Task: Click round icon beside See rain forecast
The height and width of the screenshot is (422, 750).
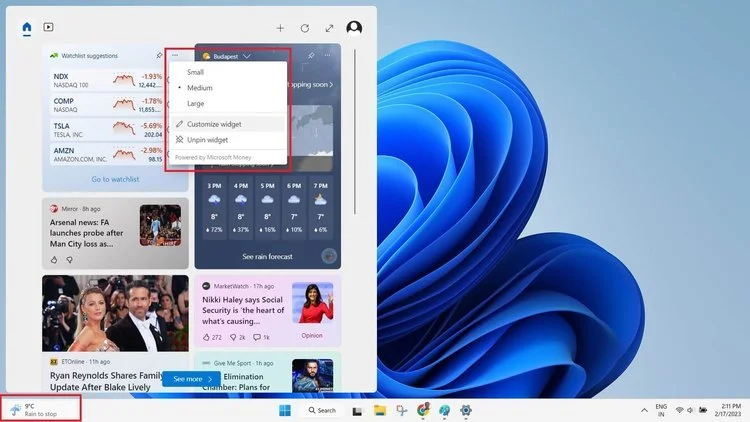Action: [x=329, y=256]
